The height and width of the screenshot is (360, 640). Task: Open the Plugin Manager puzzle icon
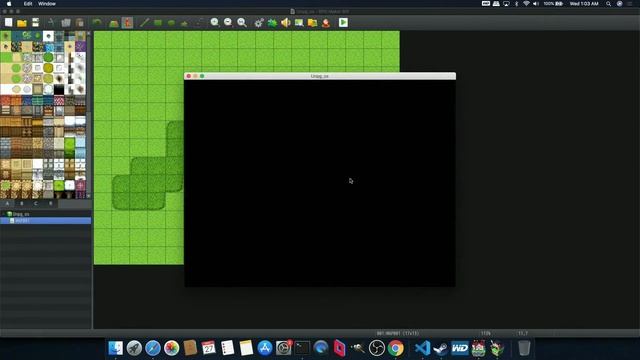[x=272, y=22]
